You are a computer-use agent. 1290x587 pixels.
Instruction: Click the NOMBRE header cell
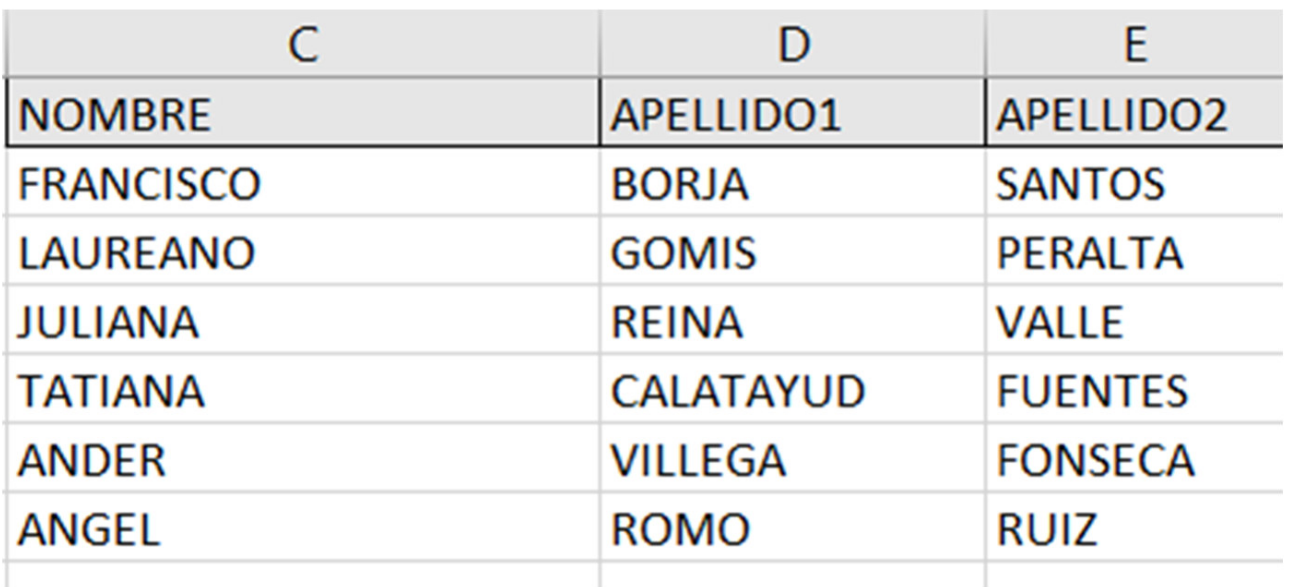point(303,117)
